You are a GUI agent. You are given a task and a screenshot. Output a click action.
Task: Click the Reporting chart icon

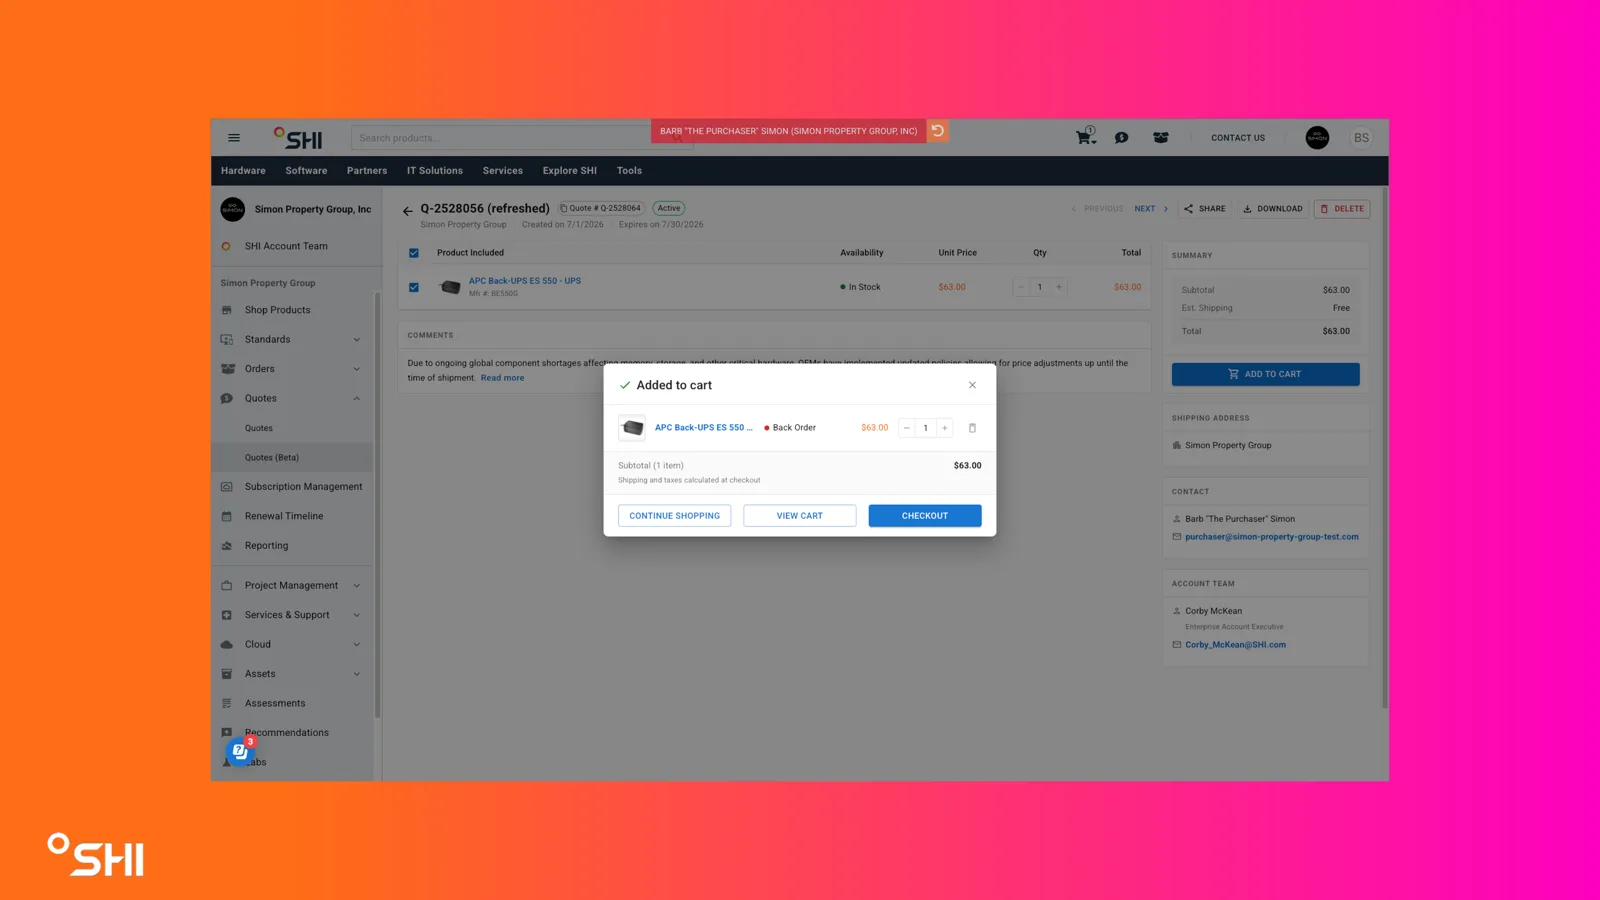[227, 546]
